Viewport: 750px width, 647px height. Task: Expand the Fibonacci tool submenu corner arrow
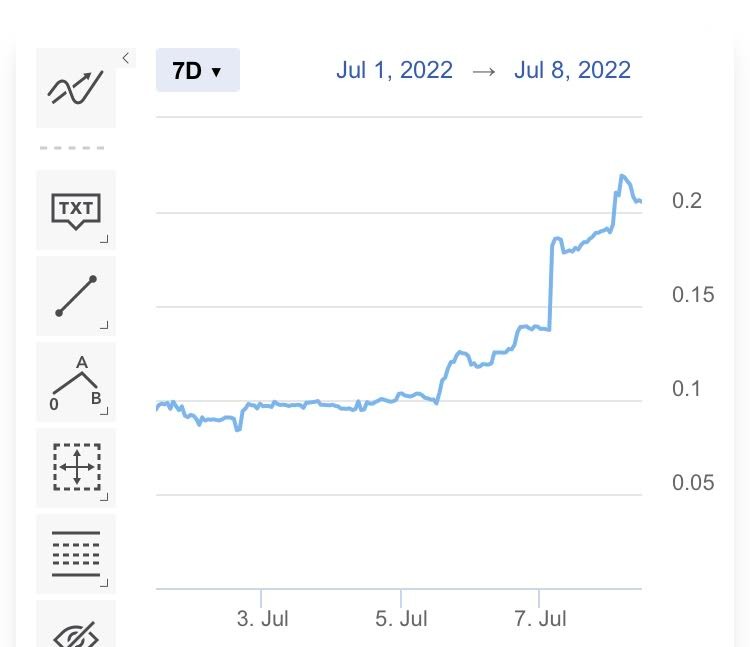point(104,583)
